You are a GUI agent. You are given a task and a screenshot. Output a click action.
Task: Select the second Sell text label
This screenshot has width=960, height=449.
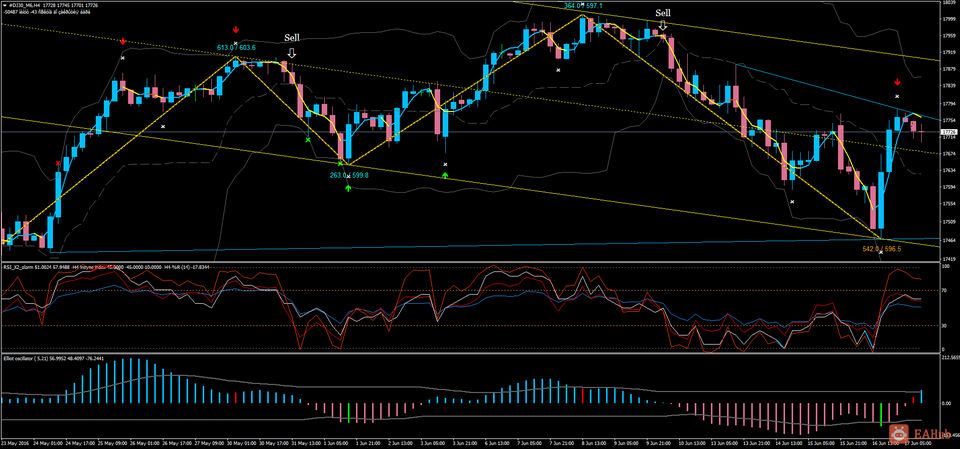pyautogui.click(x=663, y=12)
